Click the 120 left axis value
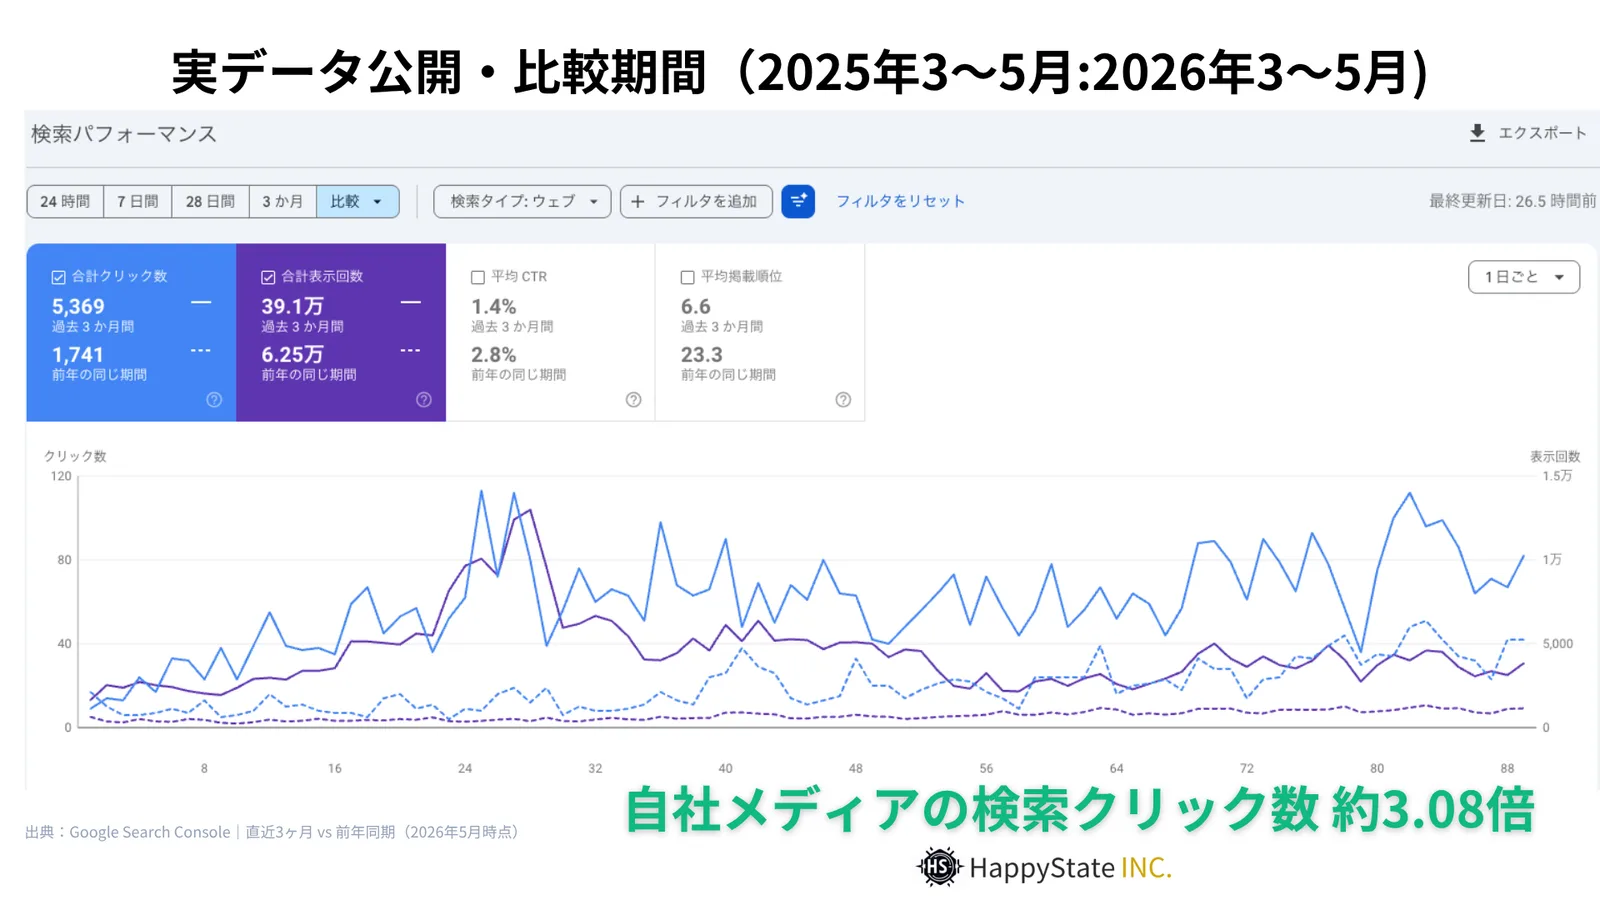The width and height of the screenshot is (1600, 900). pyautogui.click(x=61, y=476)
